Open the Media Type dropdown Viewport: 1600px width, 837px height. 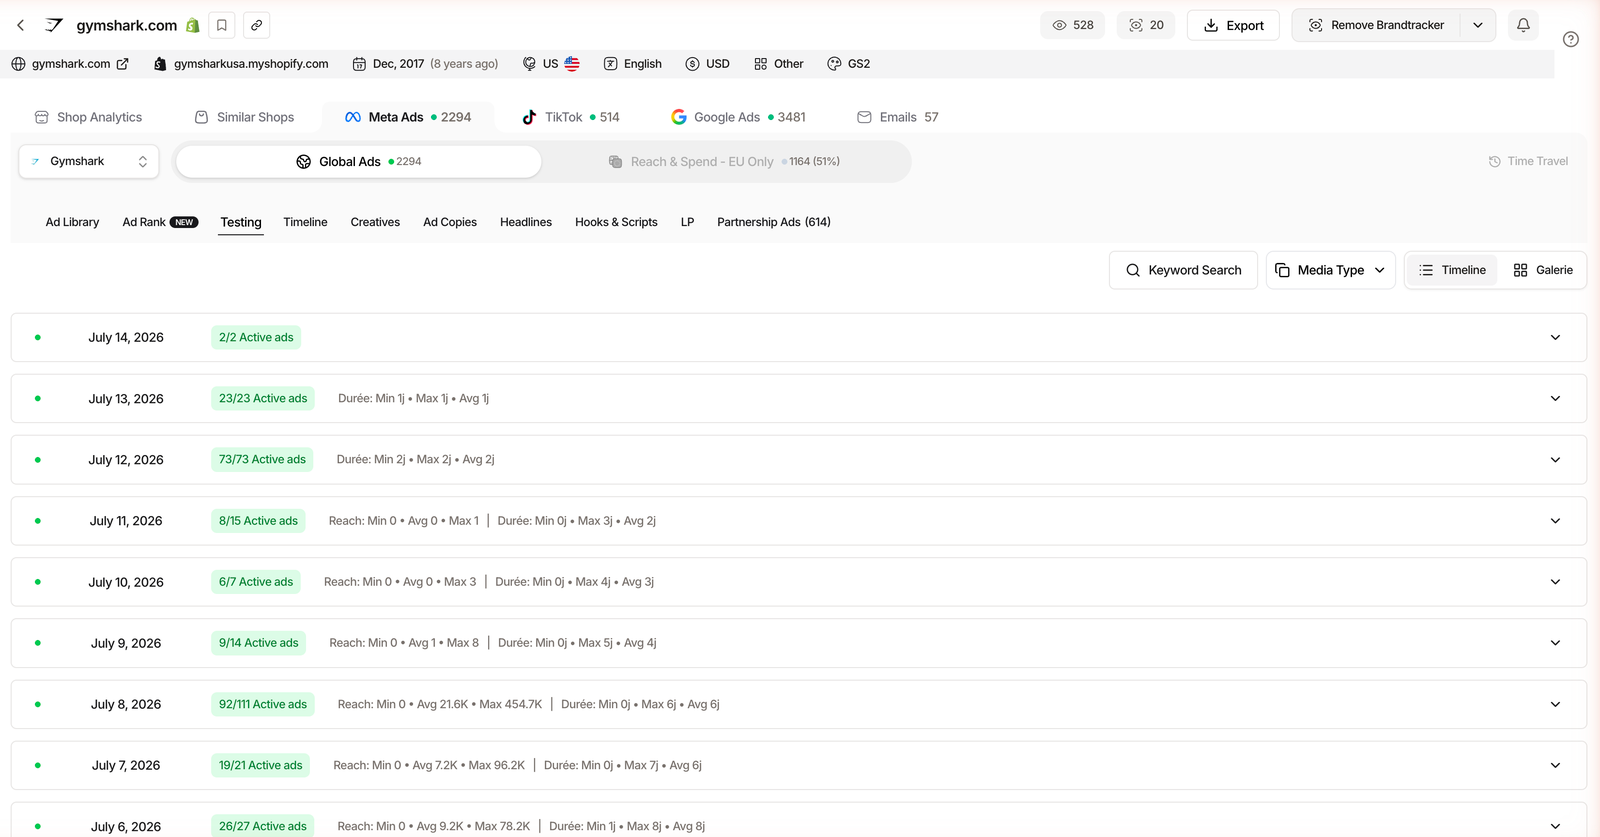1330,270
